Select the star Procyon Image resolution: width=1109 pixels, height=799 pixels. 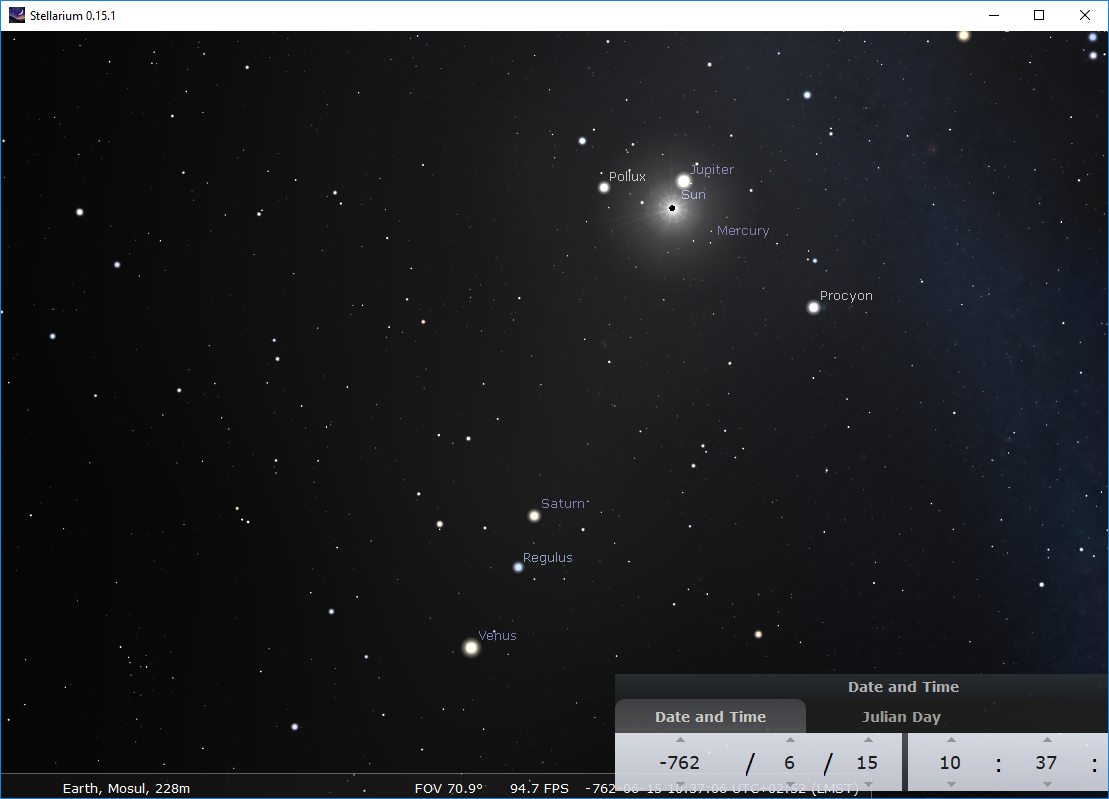pyautogui.click(x=813, y=308)
